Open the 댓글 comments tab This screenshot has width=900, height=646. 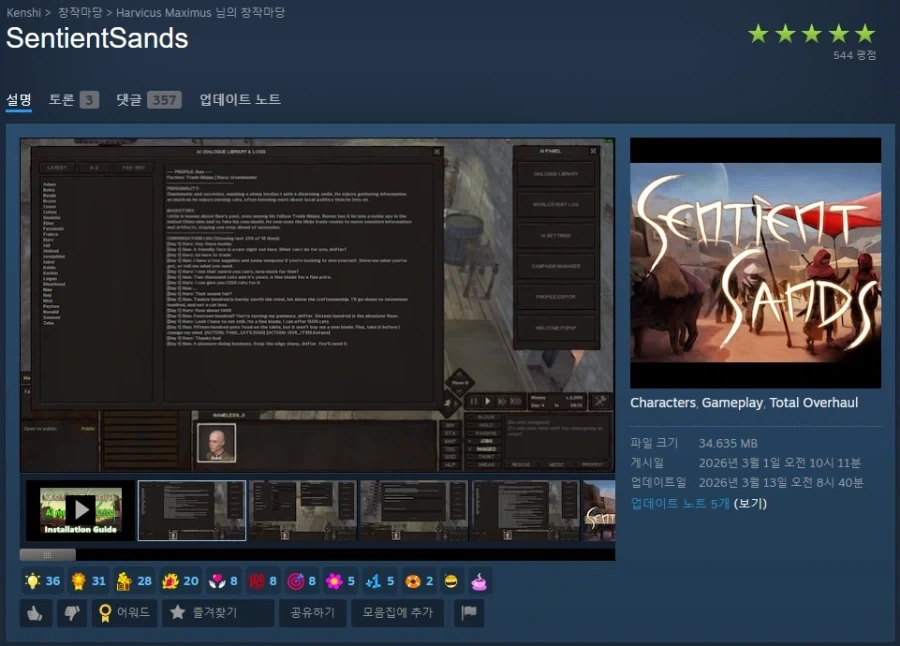(x=149, y=100)
